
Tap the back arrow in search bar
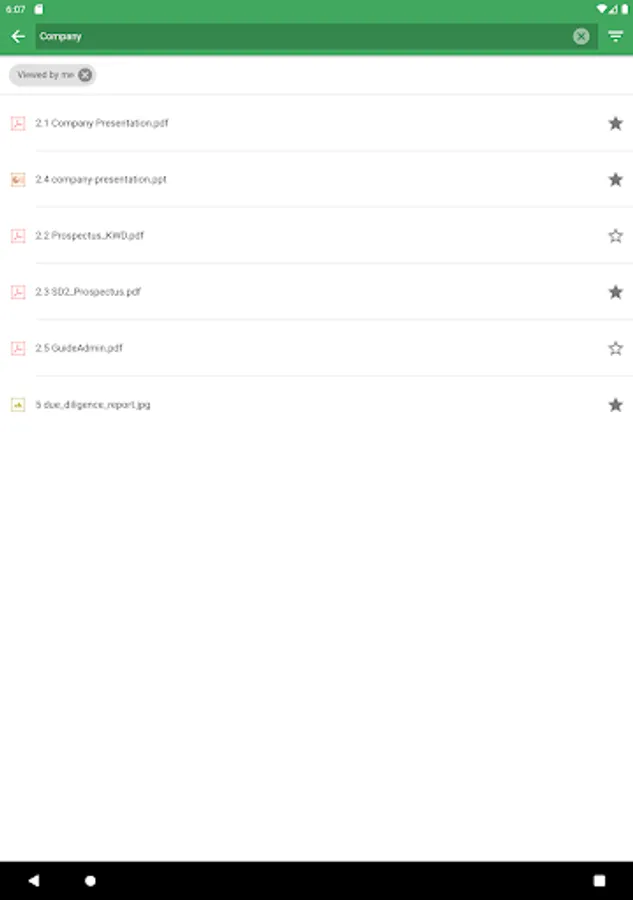click(x=17, y=36)
